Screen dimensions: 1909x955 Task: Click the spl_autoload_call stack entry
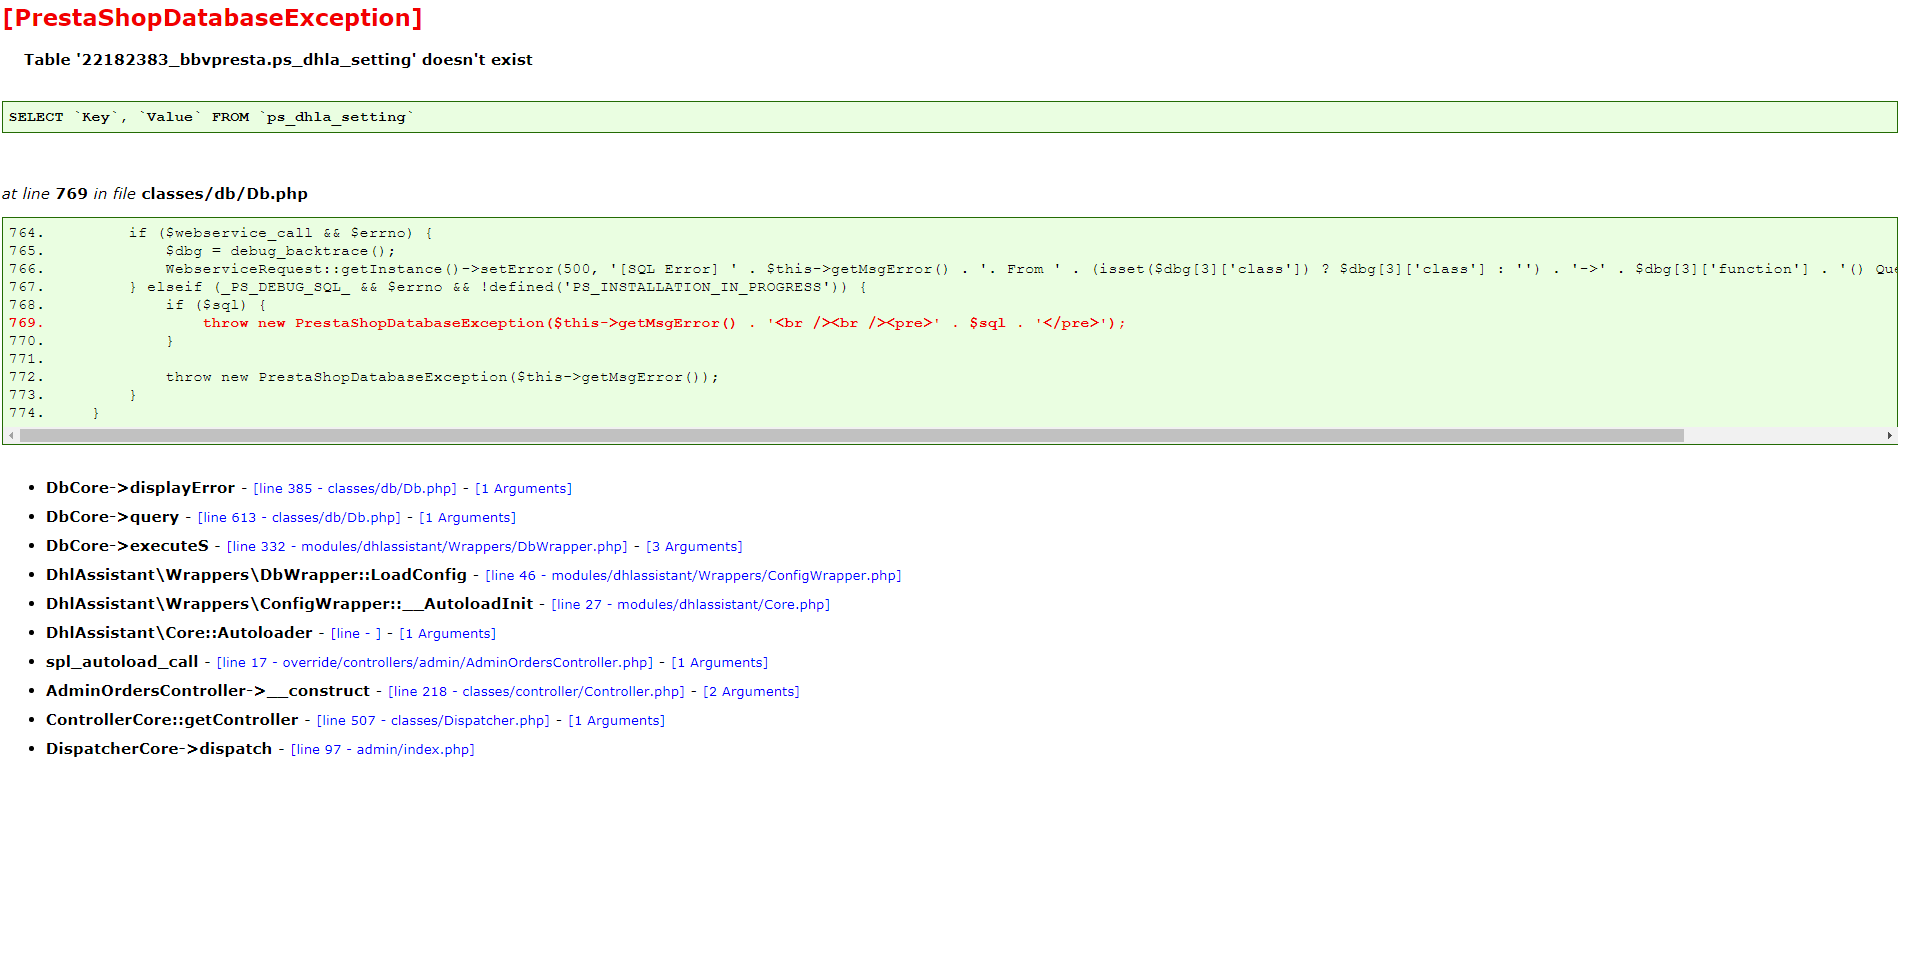click(122, 662)
